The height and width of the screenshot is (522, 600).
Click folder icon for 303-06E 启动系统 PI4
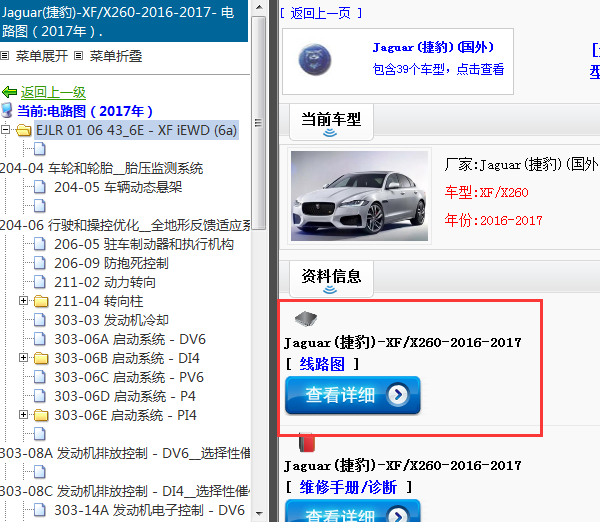[41, 415]
